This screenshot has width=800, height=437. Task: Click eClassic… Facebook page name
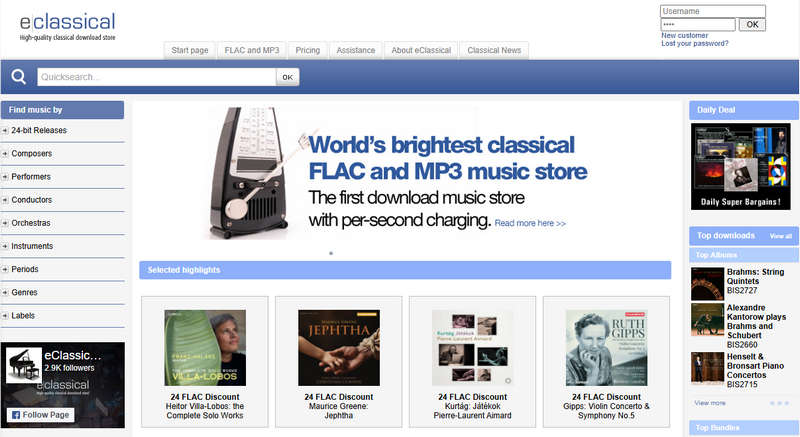[x=72, y=355]
